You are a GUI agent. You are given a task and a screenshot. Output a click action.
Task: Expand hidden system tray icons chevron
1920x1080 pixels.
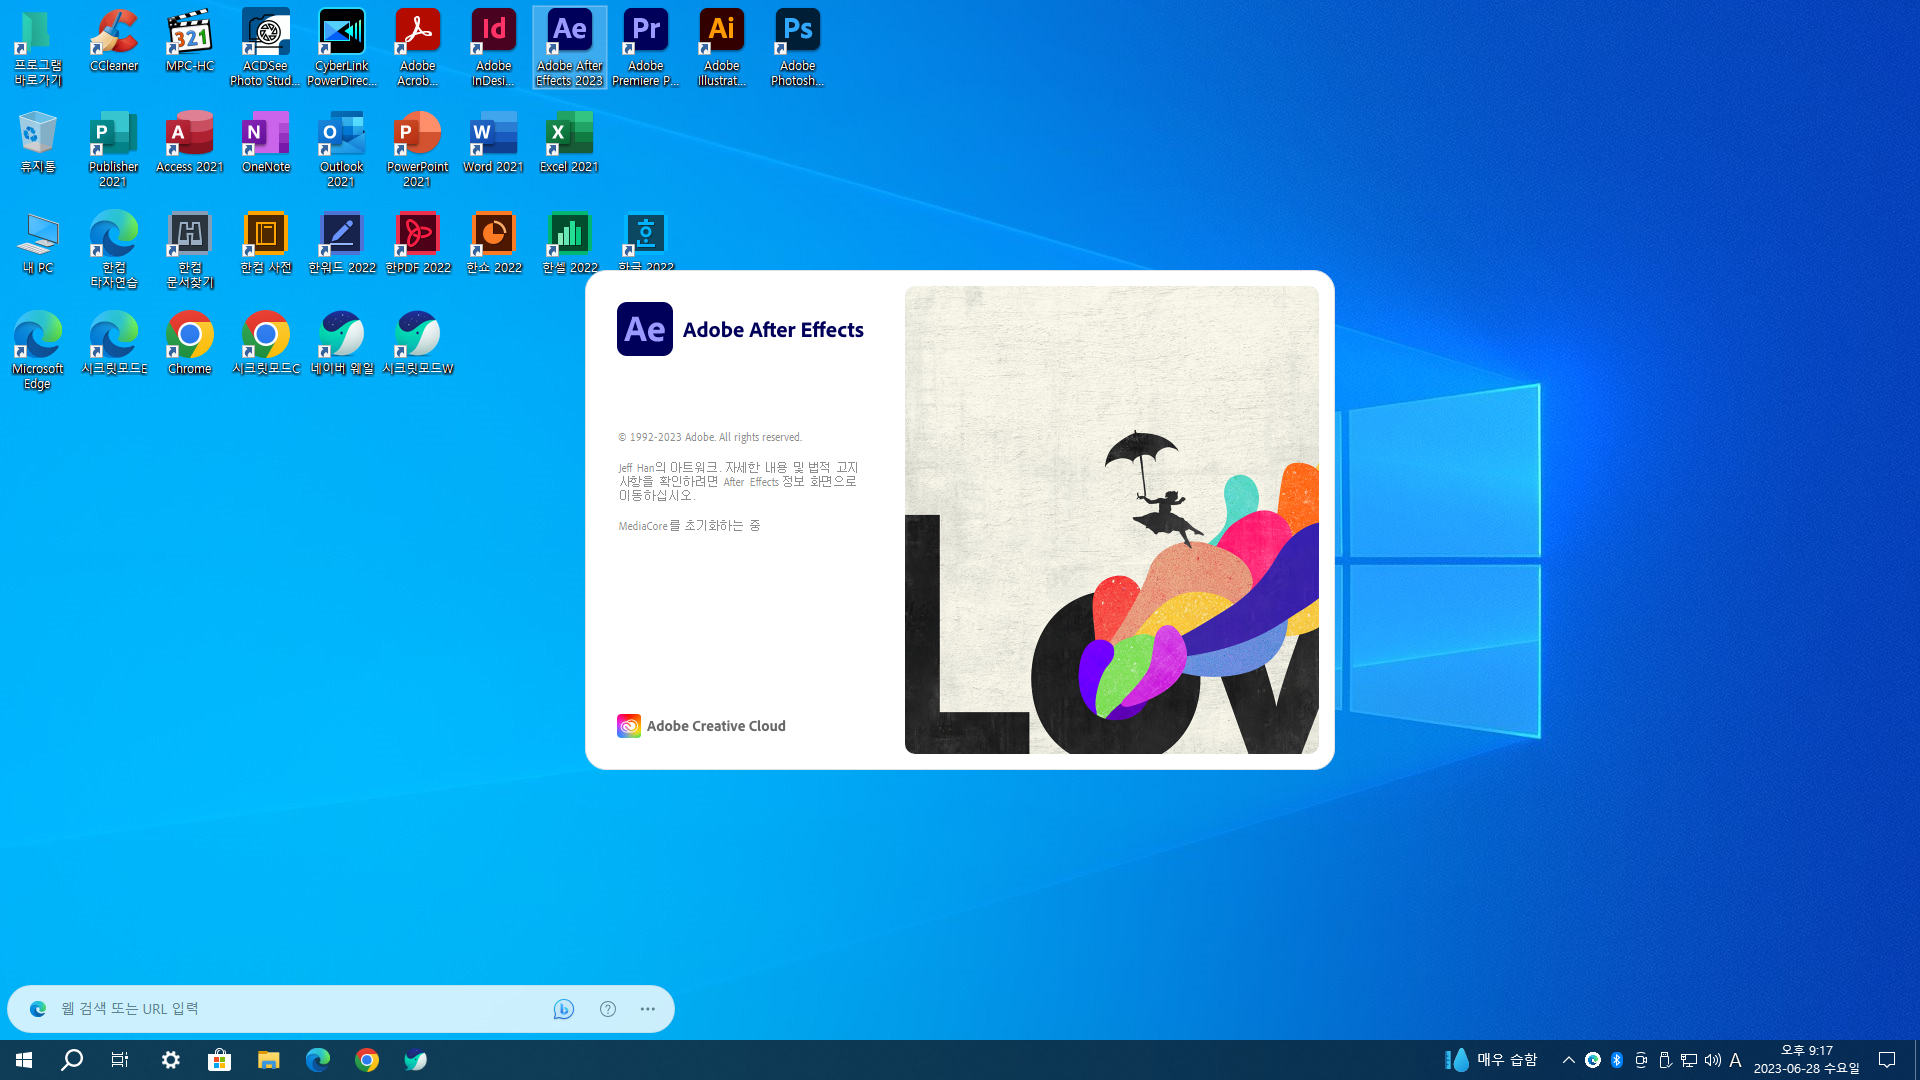(x=1568, y=1060)
